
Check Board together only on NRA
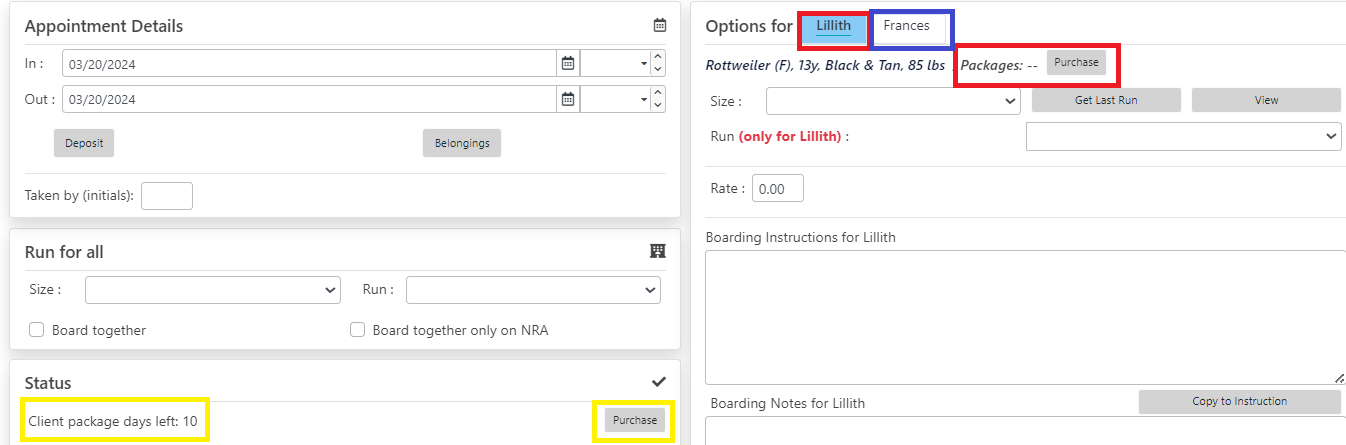coord(357,330)
